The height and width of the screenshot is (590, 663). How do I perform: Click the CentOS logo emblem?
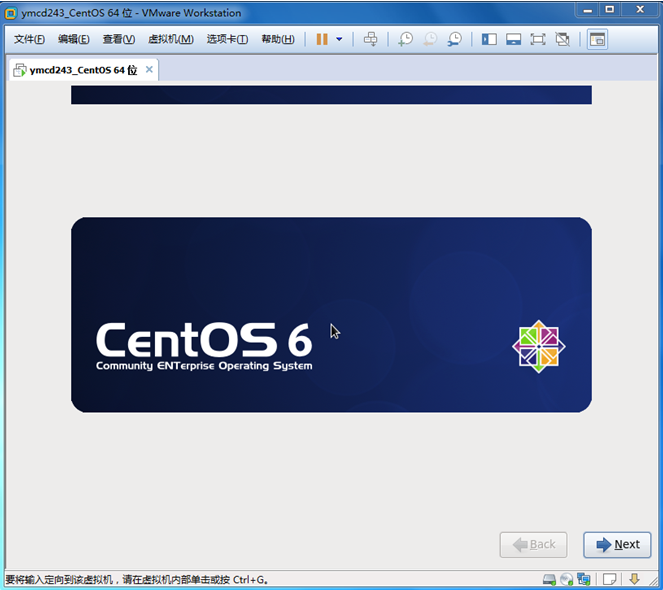[539, 346]
